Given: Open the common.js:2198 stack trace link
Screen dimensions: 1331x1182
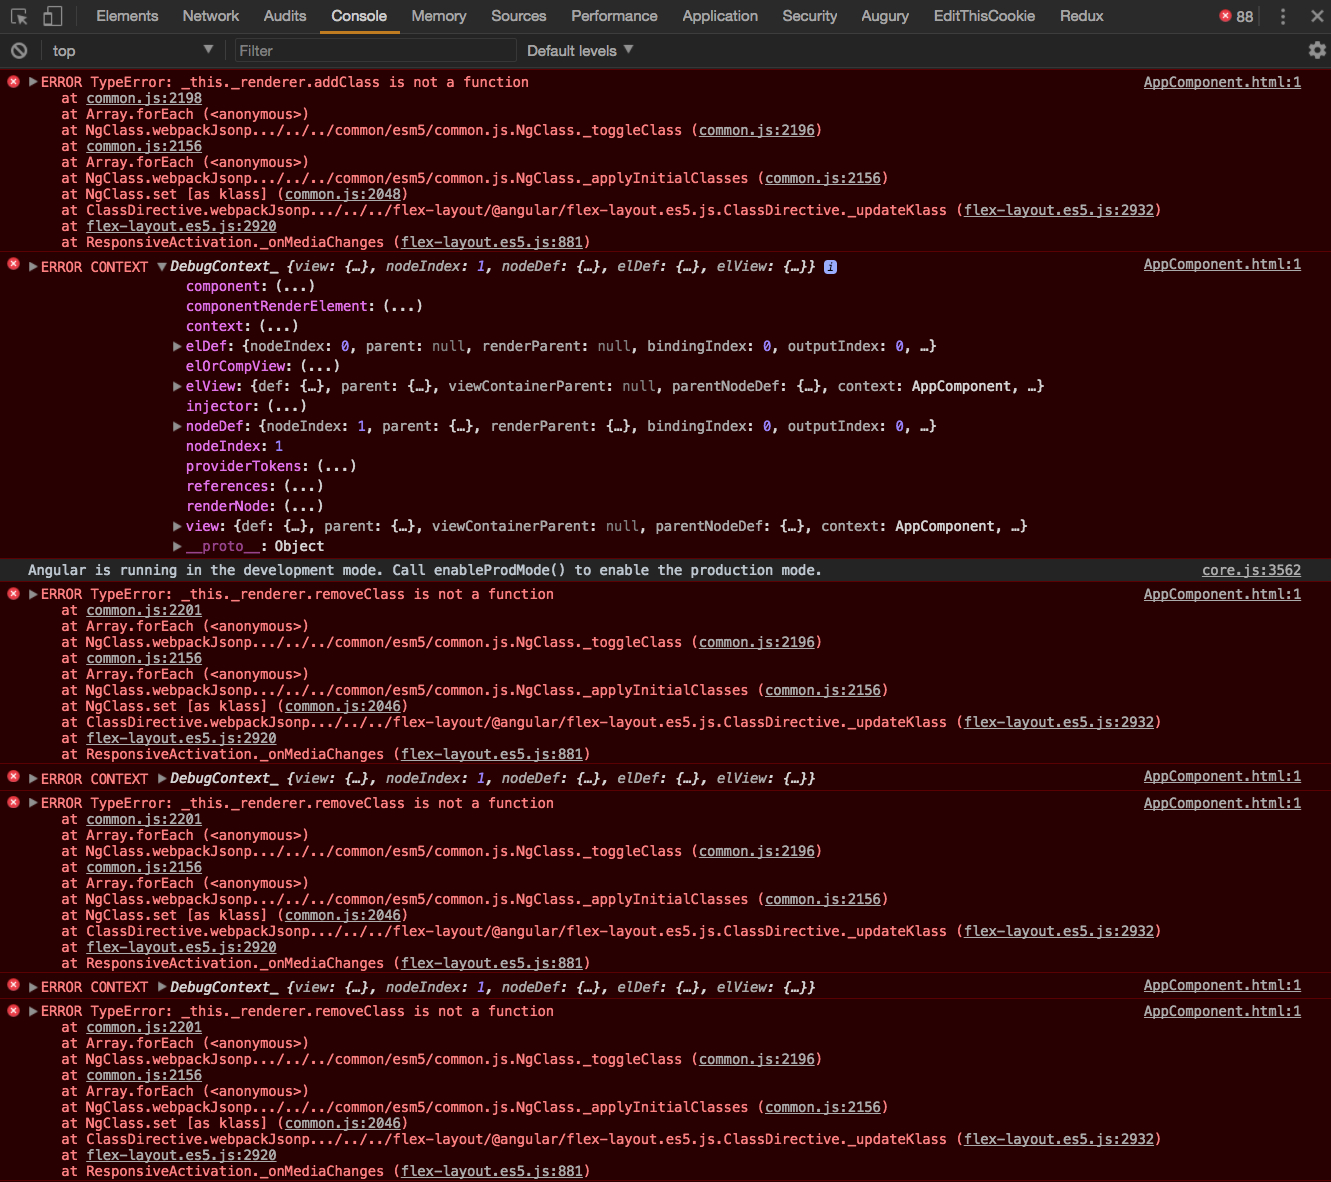Looking at the screenshot, I should (143, 97).
